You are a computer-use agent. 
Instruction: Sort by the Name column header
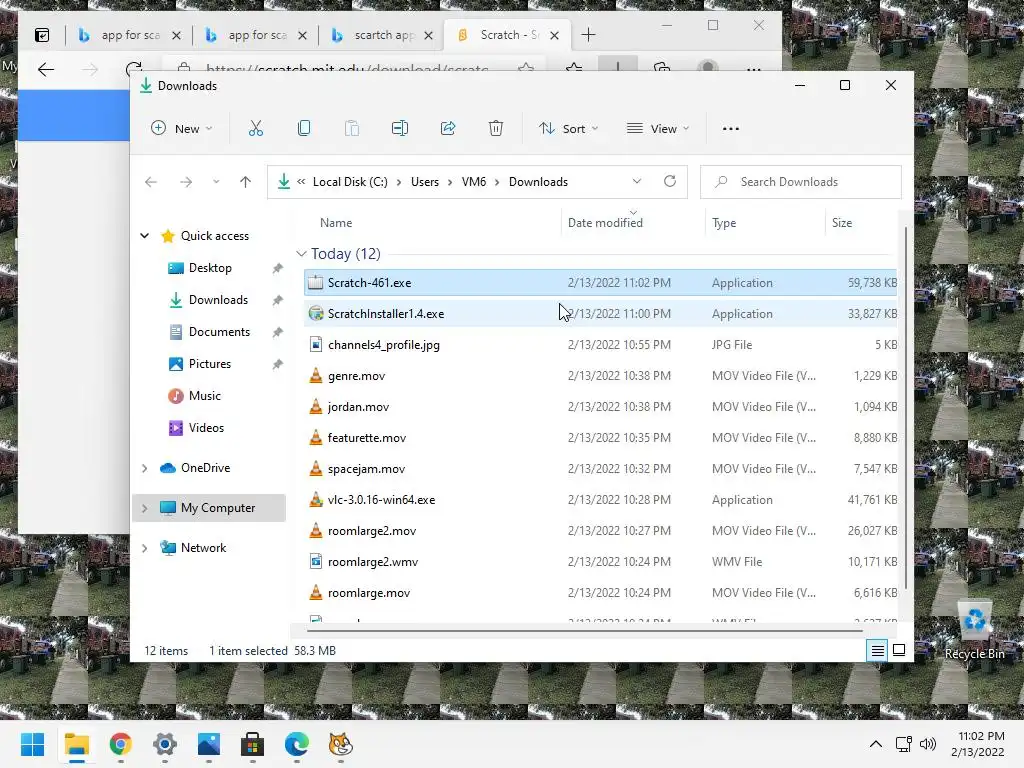point(336,223)
